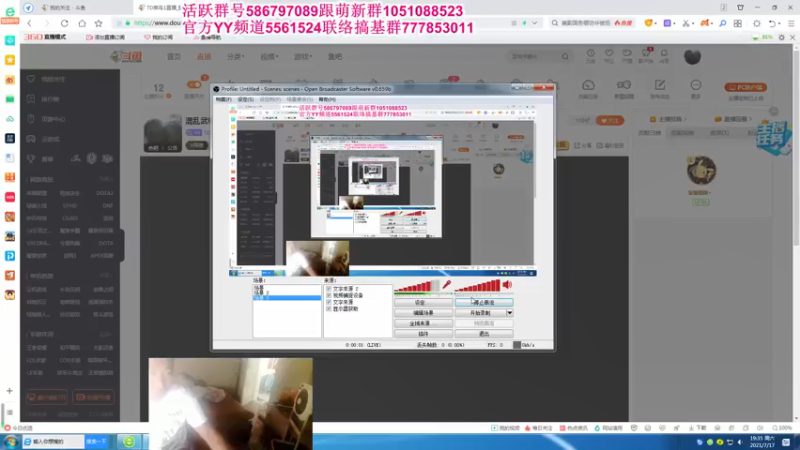
Task: Open the 添加直播订阅 bookmark item
Action: pyautogui.click(x=106, y=37)
